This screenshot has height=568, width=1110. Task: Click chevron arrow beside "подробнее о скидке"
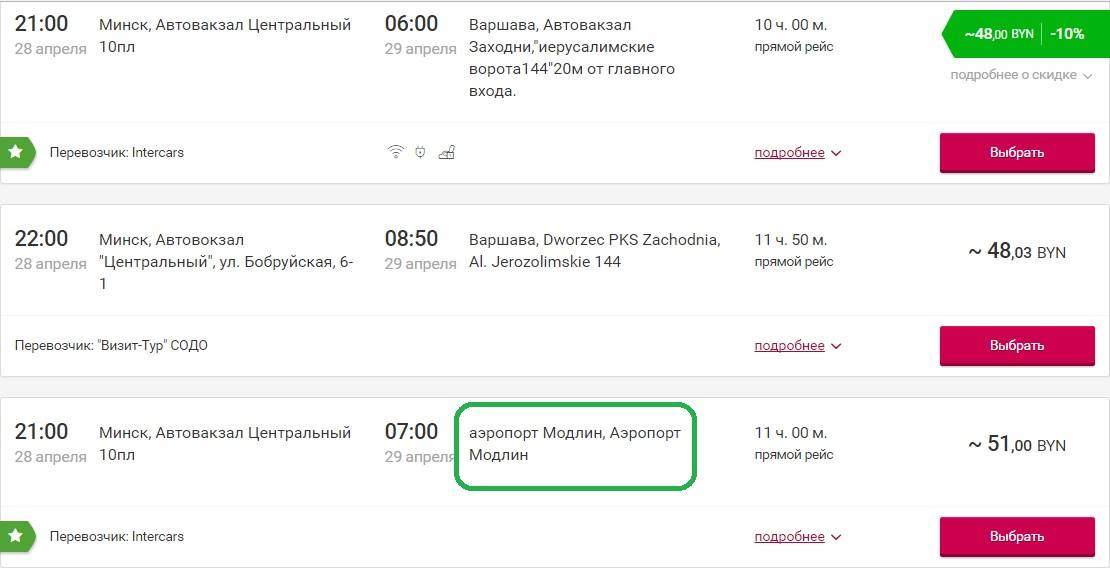1088,76
